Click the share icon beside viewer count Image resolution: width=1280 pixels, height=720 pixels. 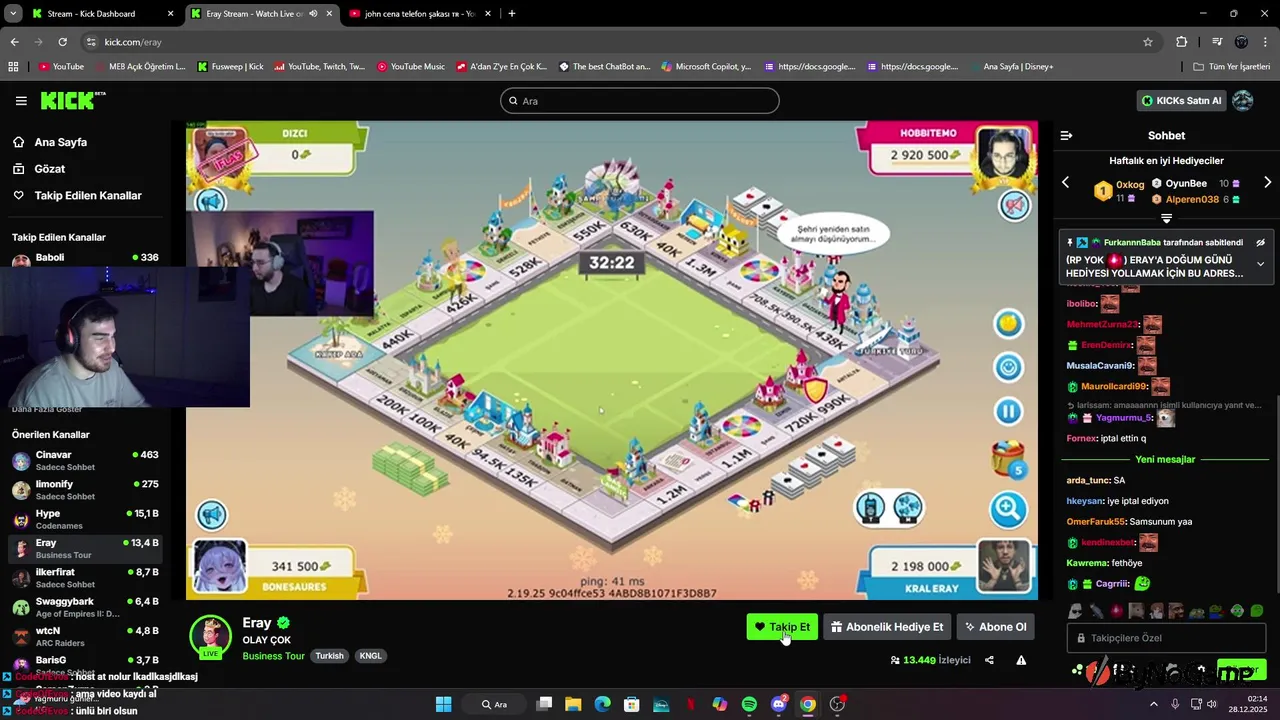click(989, 660)
